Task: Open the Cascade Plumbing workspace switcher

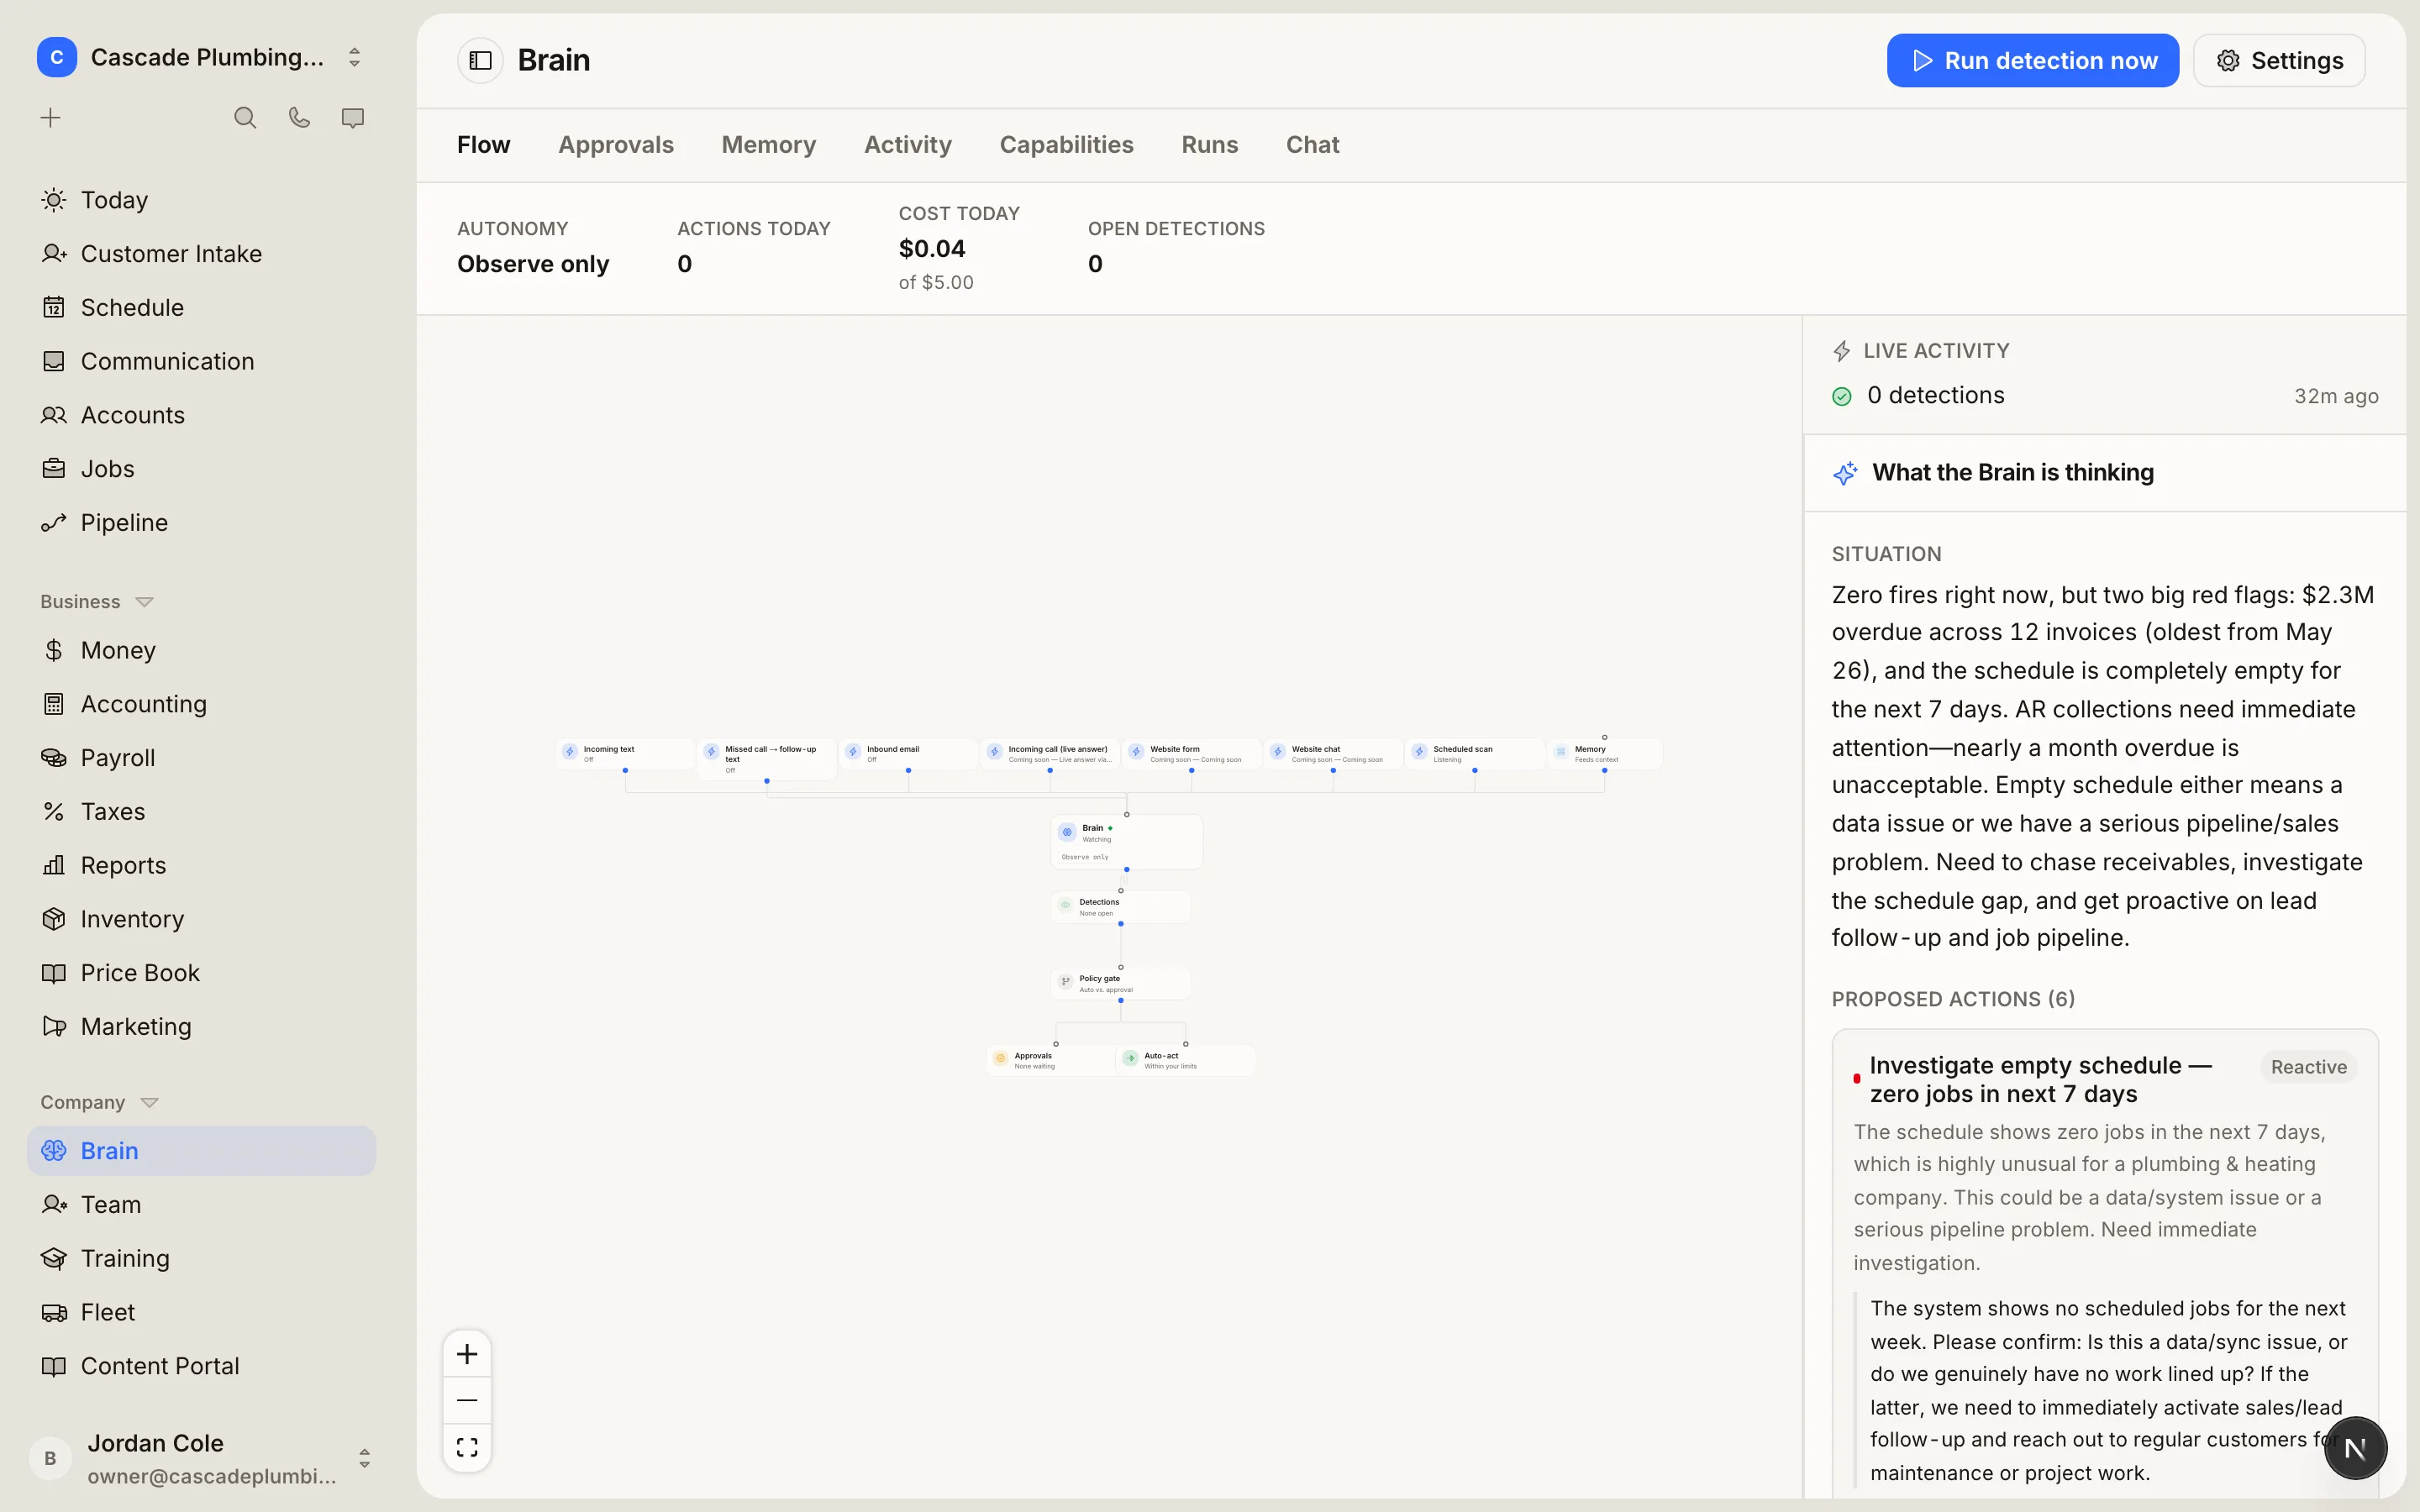Action: point(201,57)
